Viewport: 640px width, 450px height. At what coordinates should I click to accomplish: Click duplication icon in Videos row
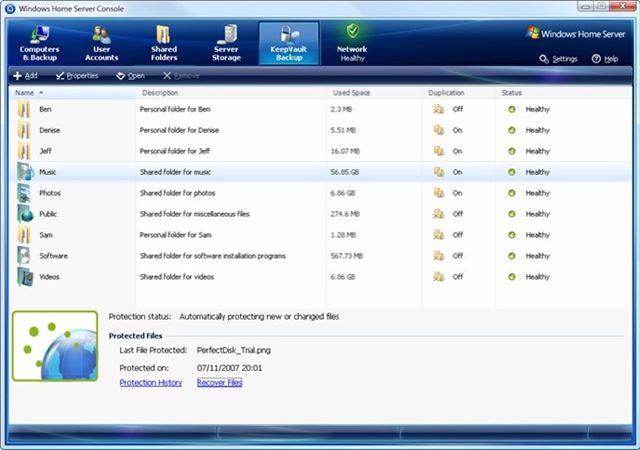coord(439,276)
